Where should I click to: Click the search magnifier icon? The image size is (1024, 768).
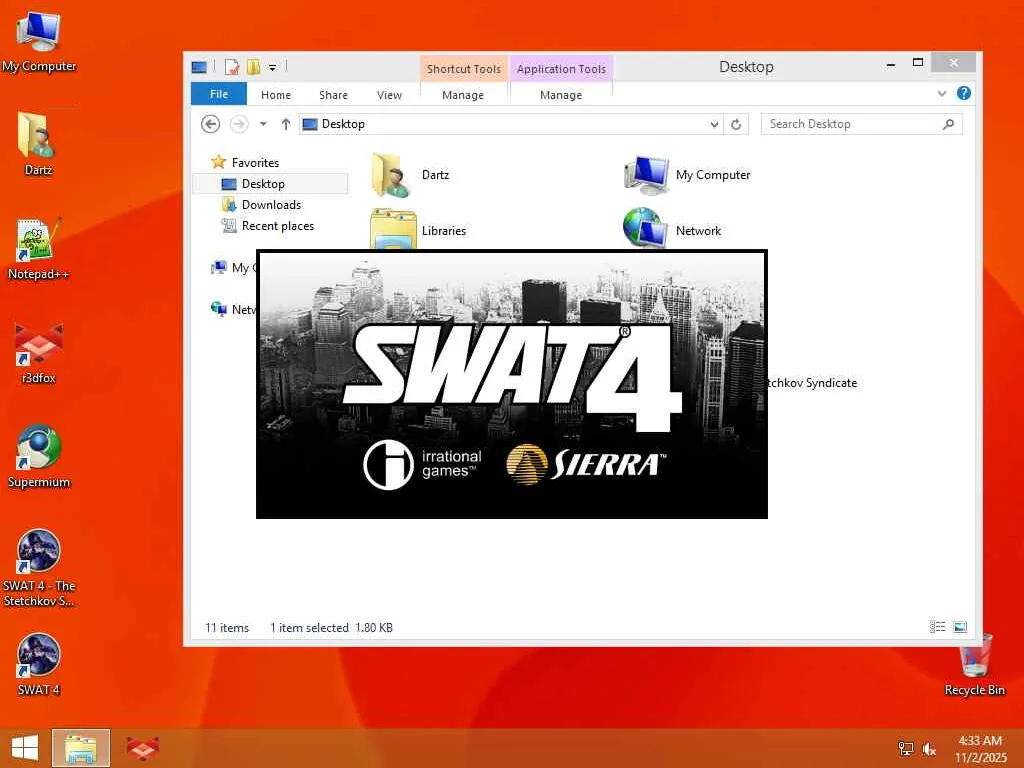click(948, 124)
